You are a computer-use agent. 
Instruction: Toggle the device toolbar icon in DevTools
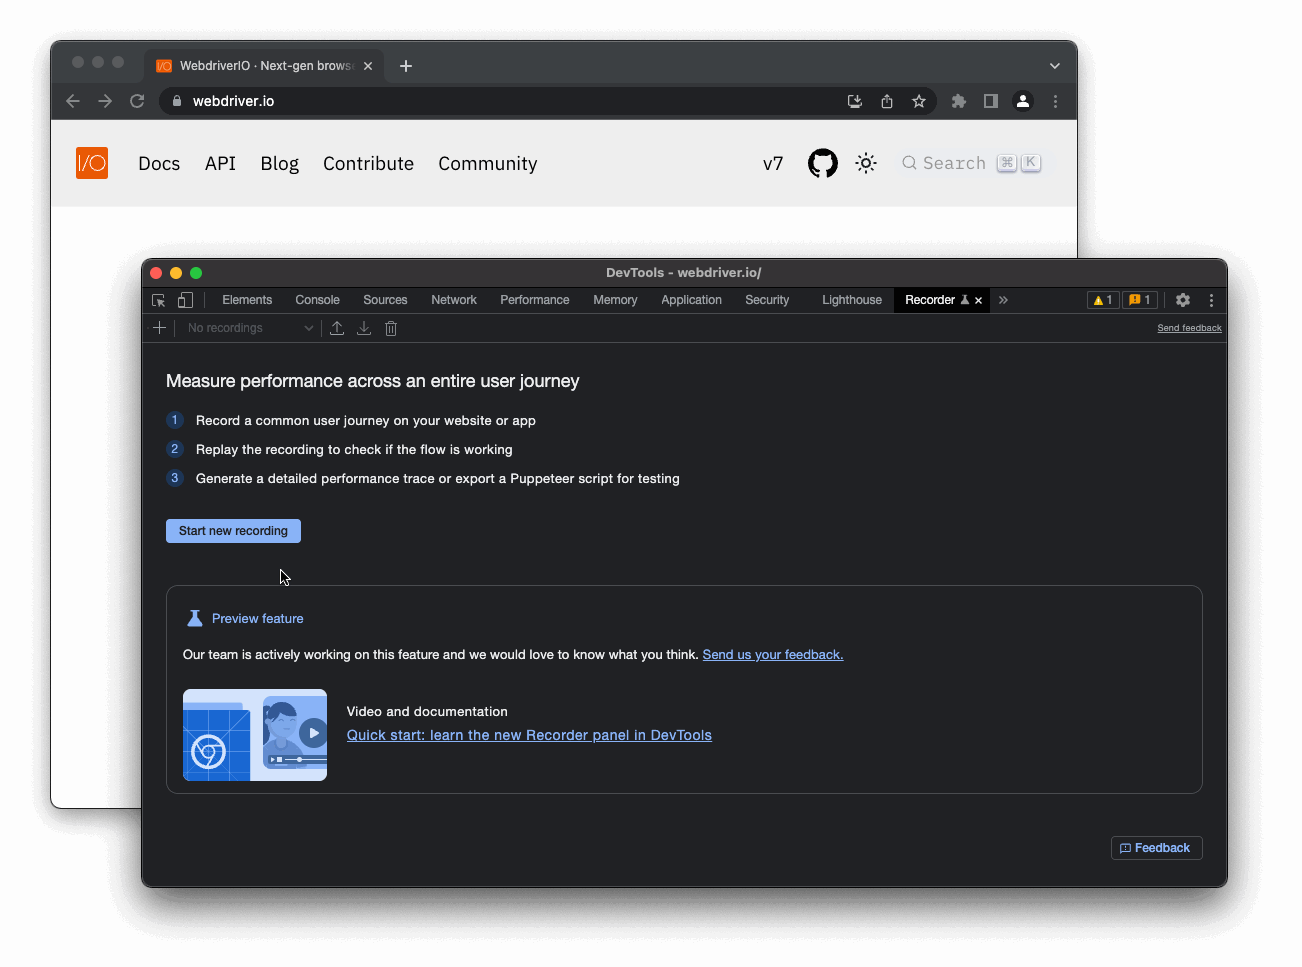tap(185, 300)
